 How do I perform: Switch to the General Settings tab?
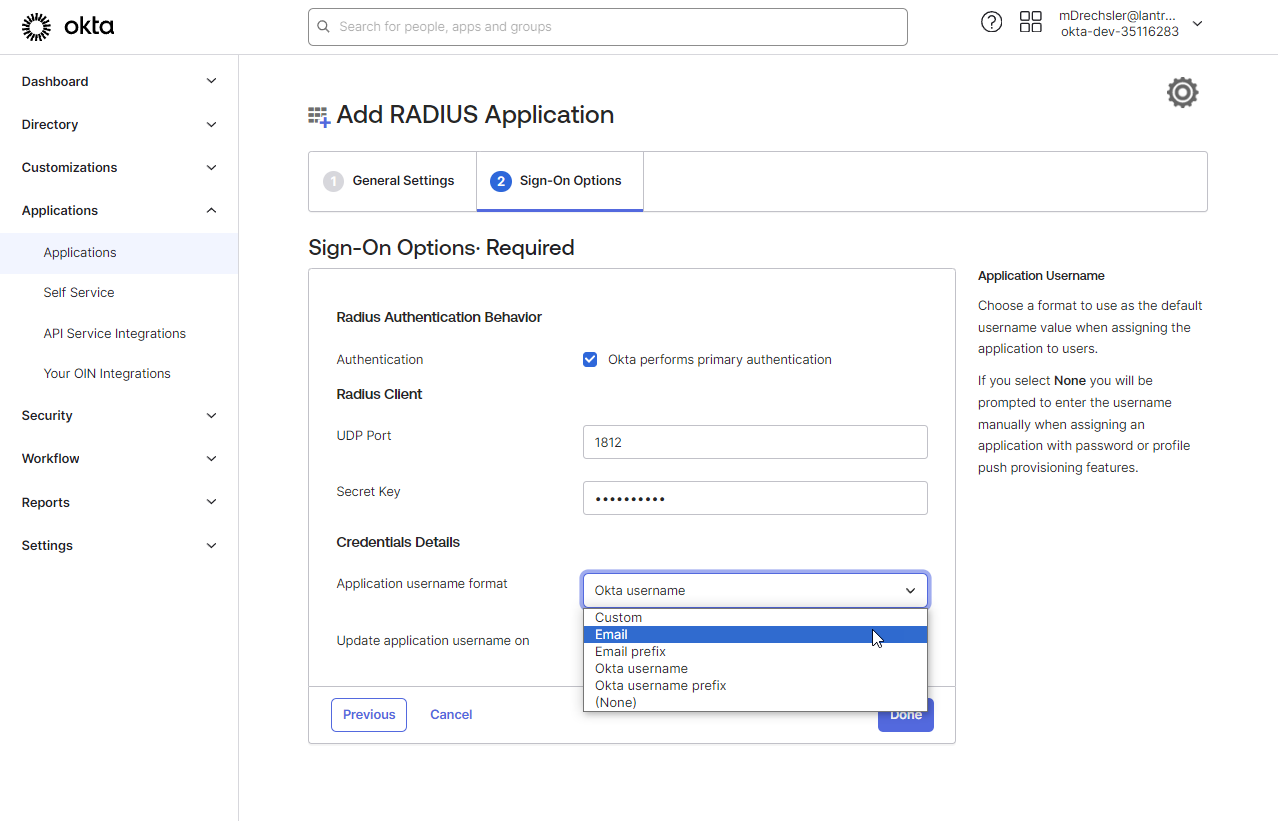[x=392, y=181]
